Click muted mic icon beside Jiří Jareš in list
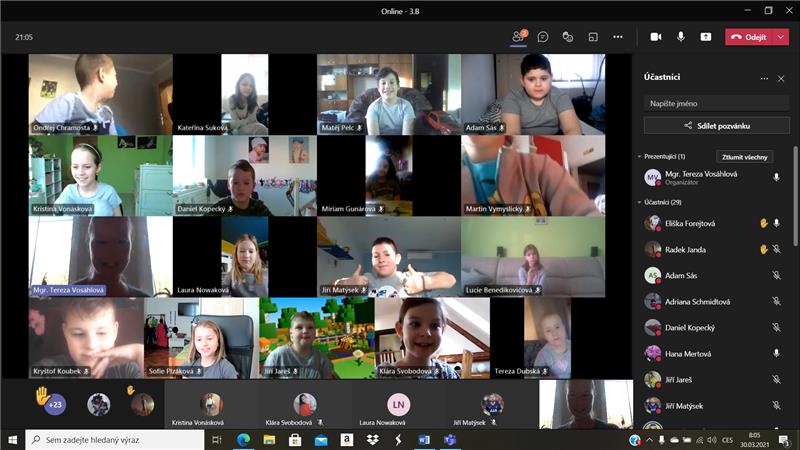Image resolution: width=800 pixels, height=450 pixels. click(x=777, y=380)
